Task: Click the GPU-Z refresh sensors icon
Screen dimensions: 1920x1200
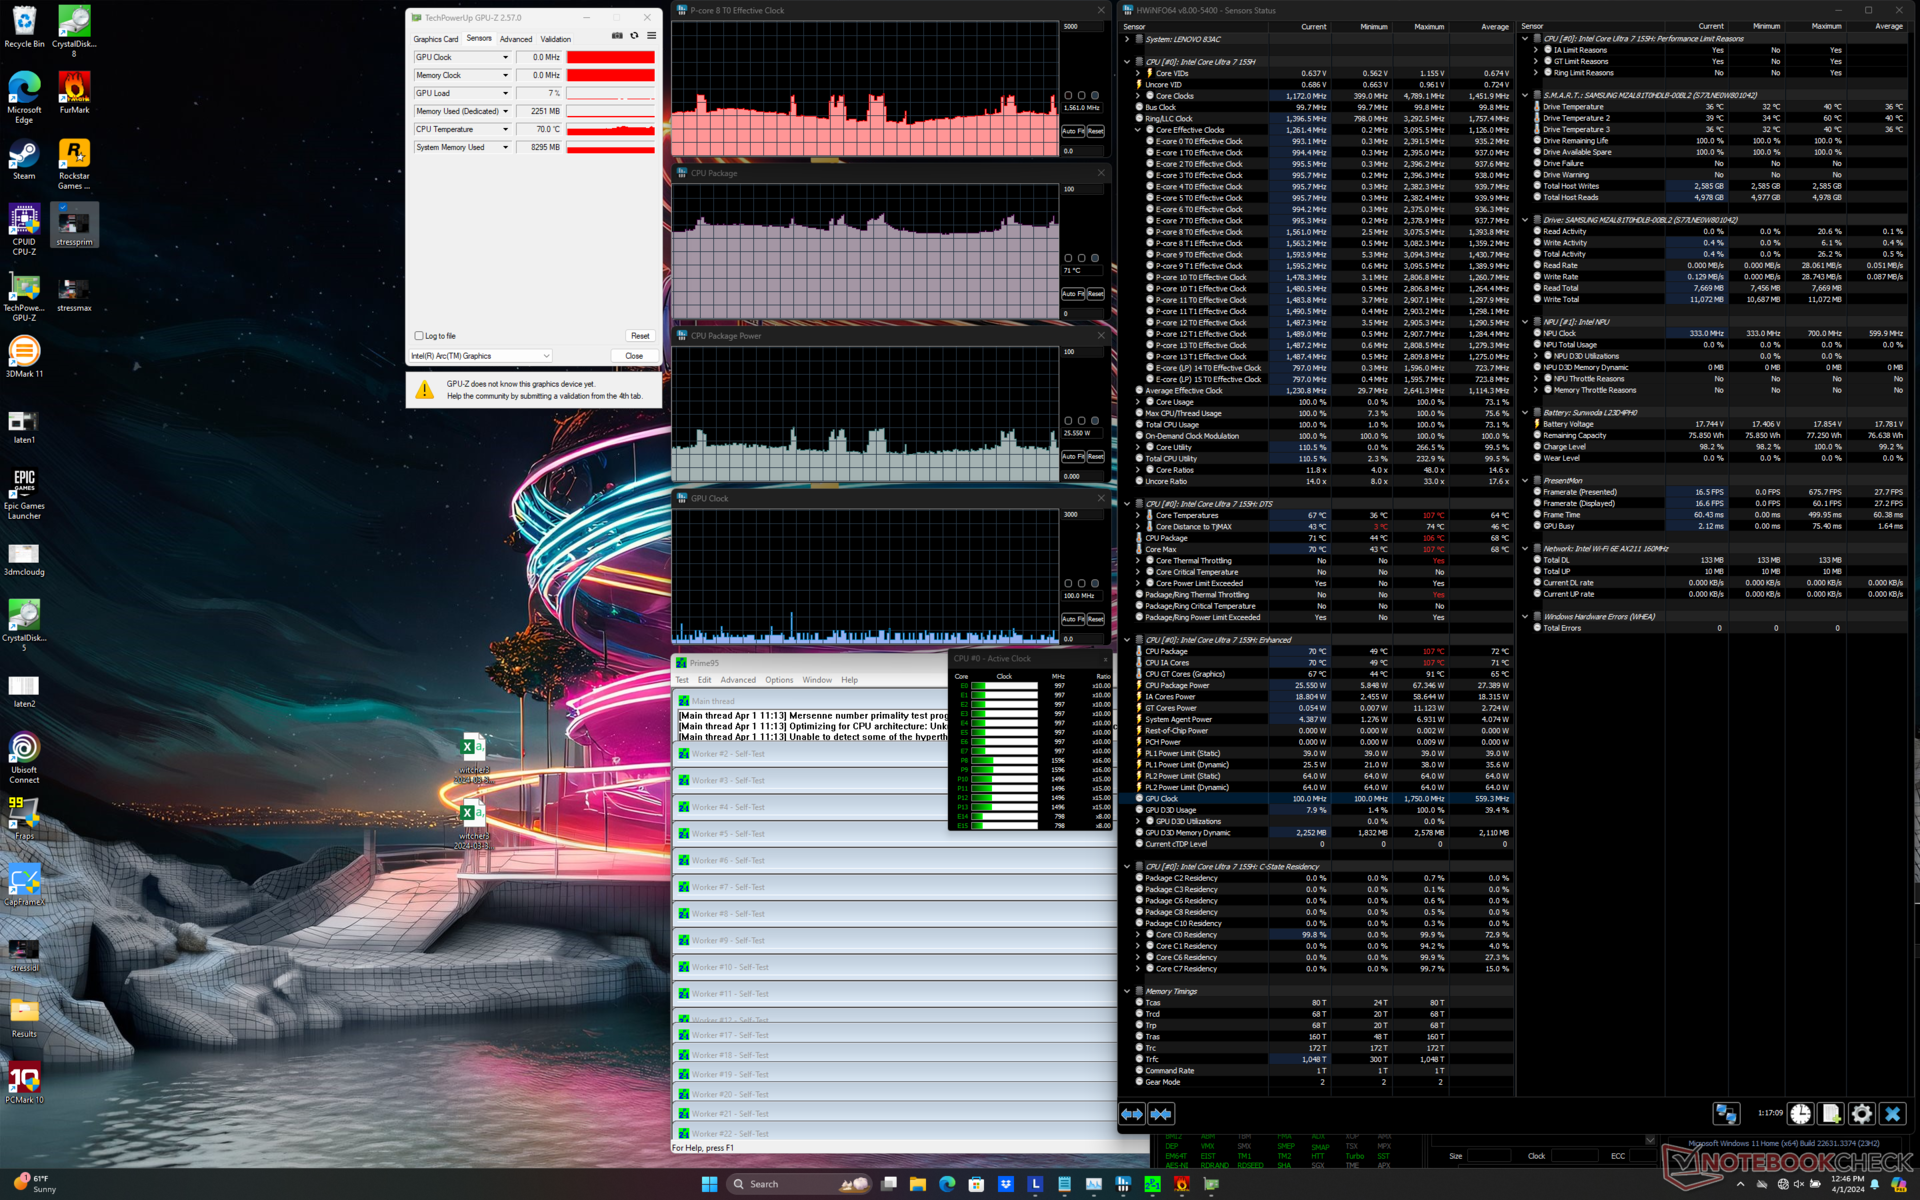Action: click(x=634, y=36)
